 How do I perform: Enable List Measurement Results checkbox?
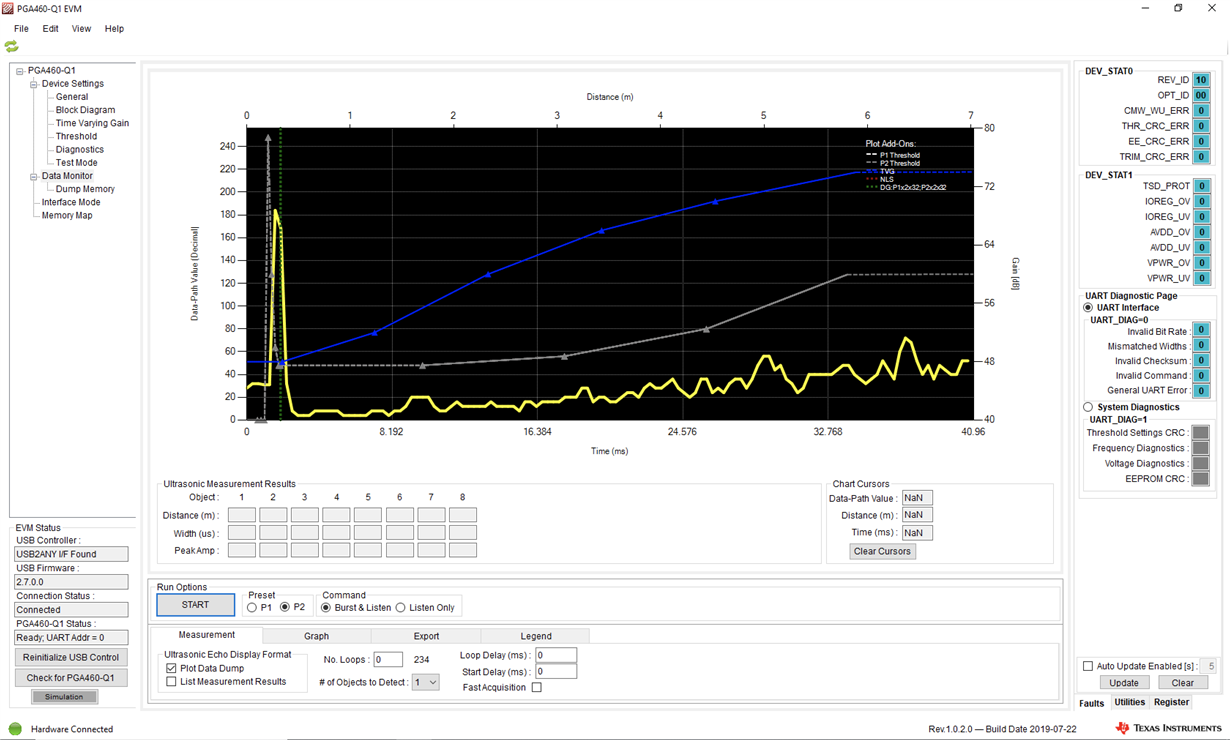click(171, 682)
